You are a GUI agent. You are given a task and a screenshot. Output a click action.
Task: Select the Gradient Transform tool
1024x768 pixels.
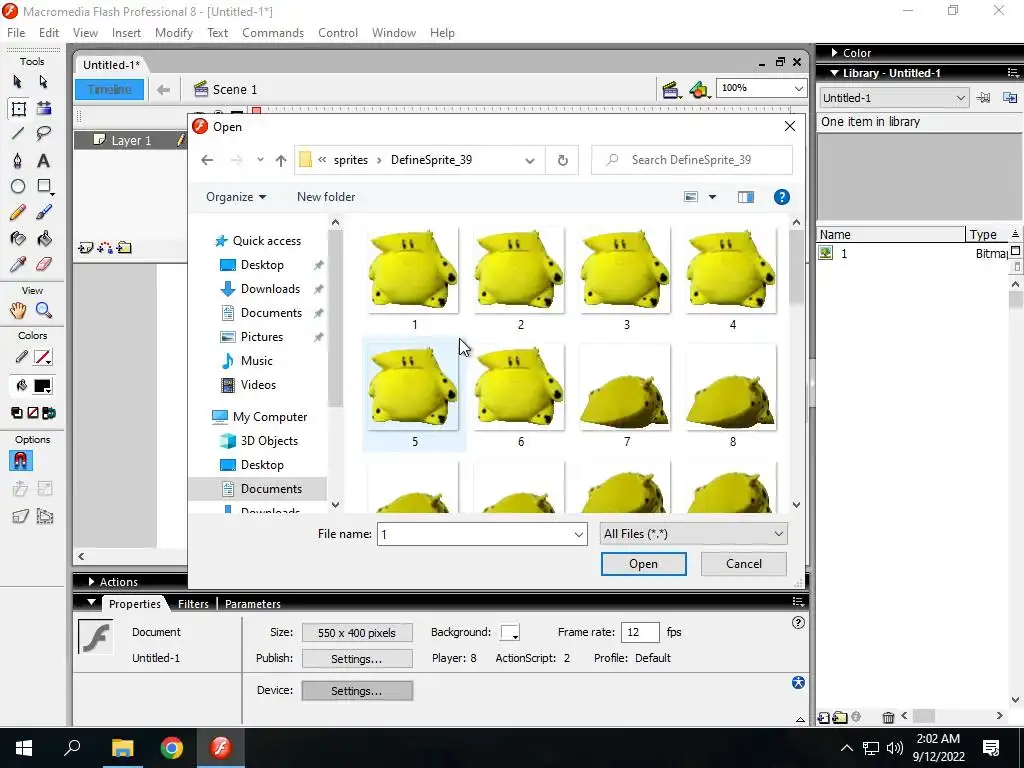coord(44,108)
